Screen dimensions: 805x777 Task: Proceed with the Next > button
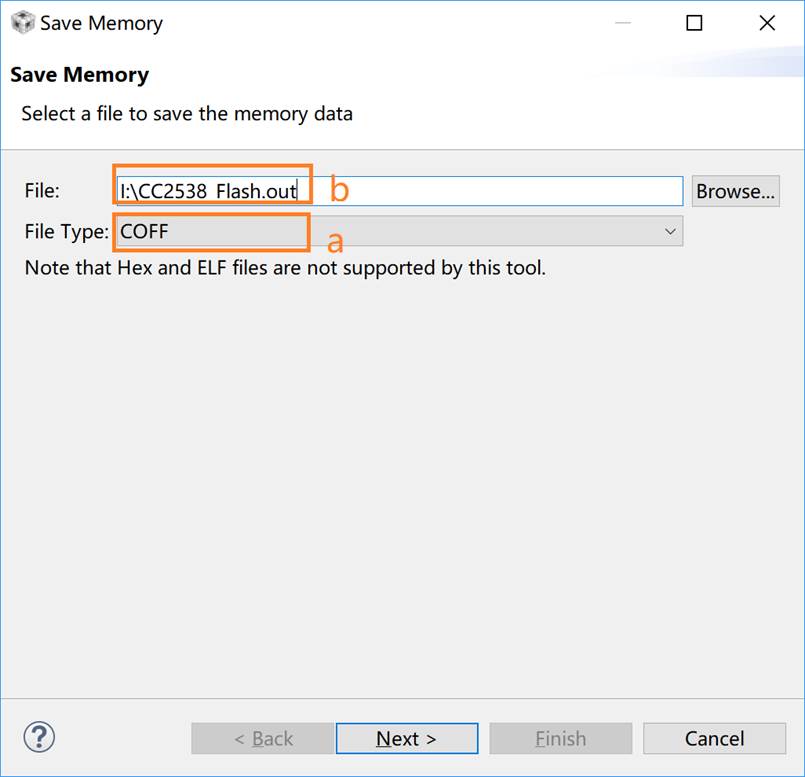point(406,739)
